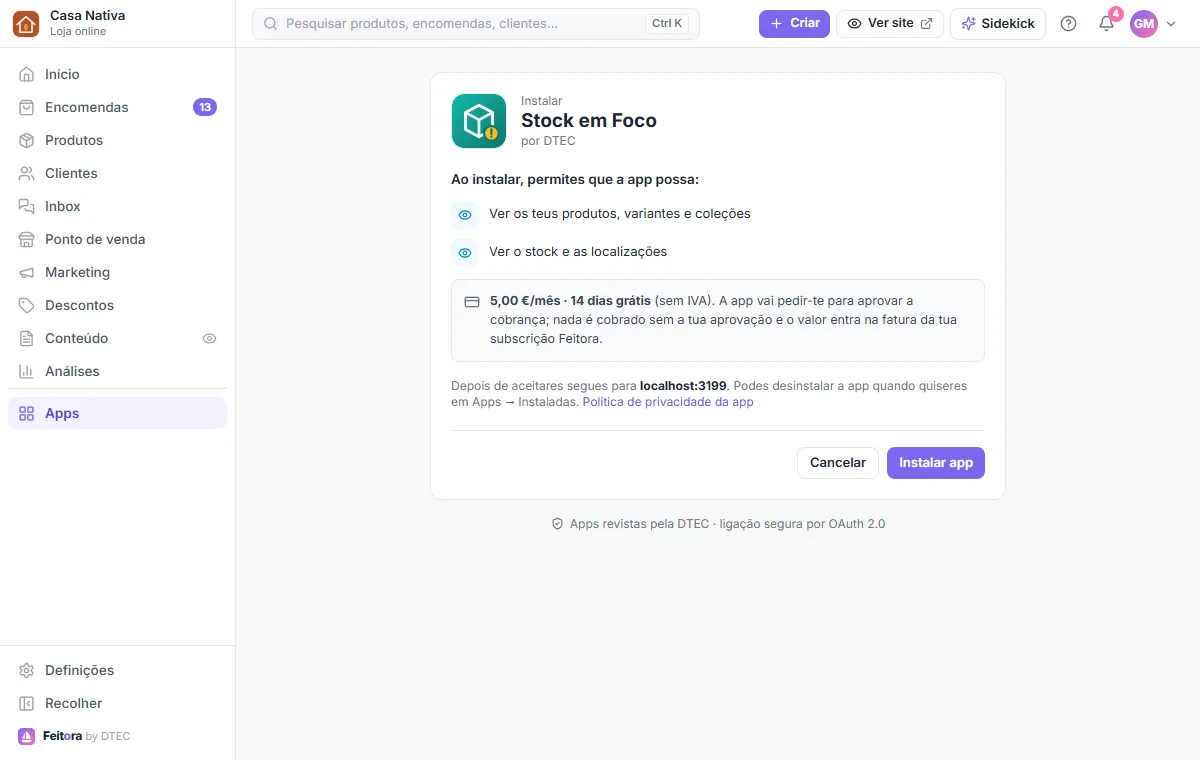Click the Clientes people icon

tap(27, 173)
